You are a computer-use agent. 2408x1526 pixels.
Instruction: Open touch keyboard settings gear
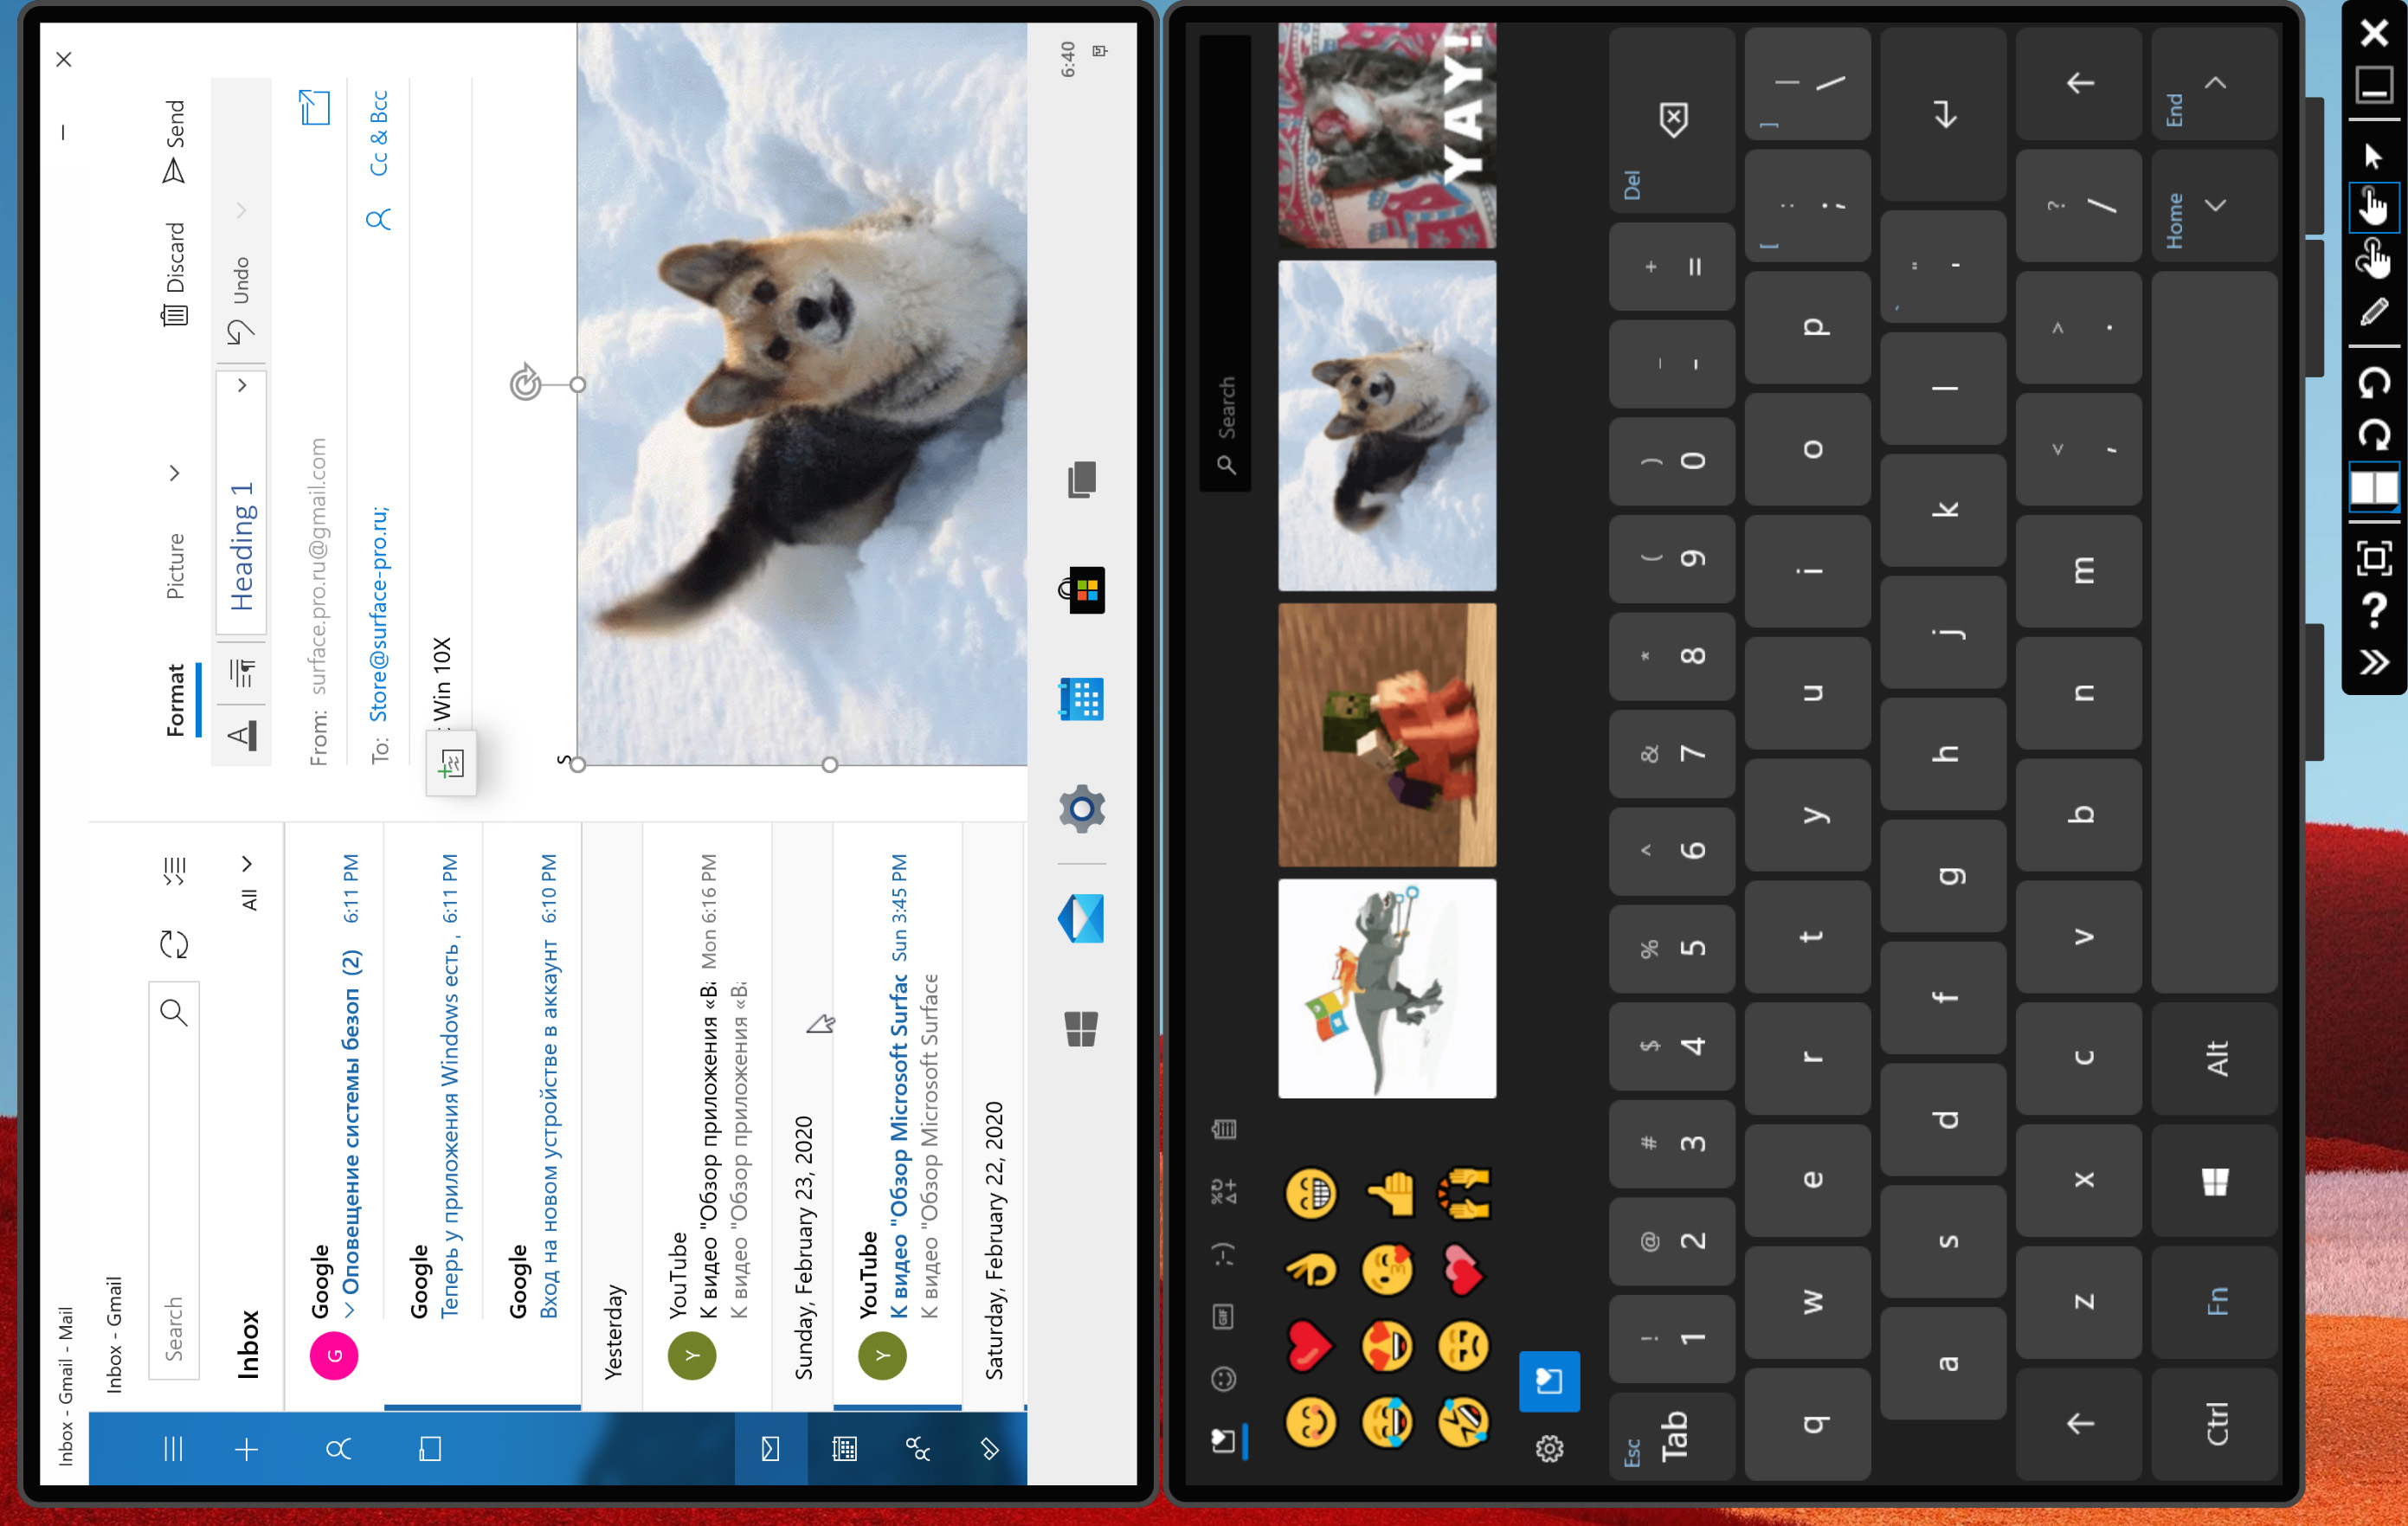(x=1549, y=1449)
